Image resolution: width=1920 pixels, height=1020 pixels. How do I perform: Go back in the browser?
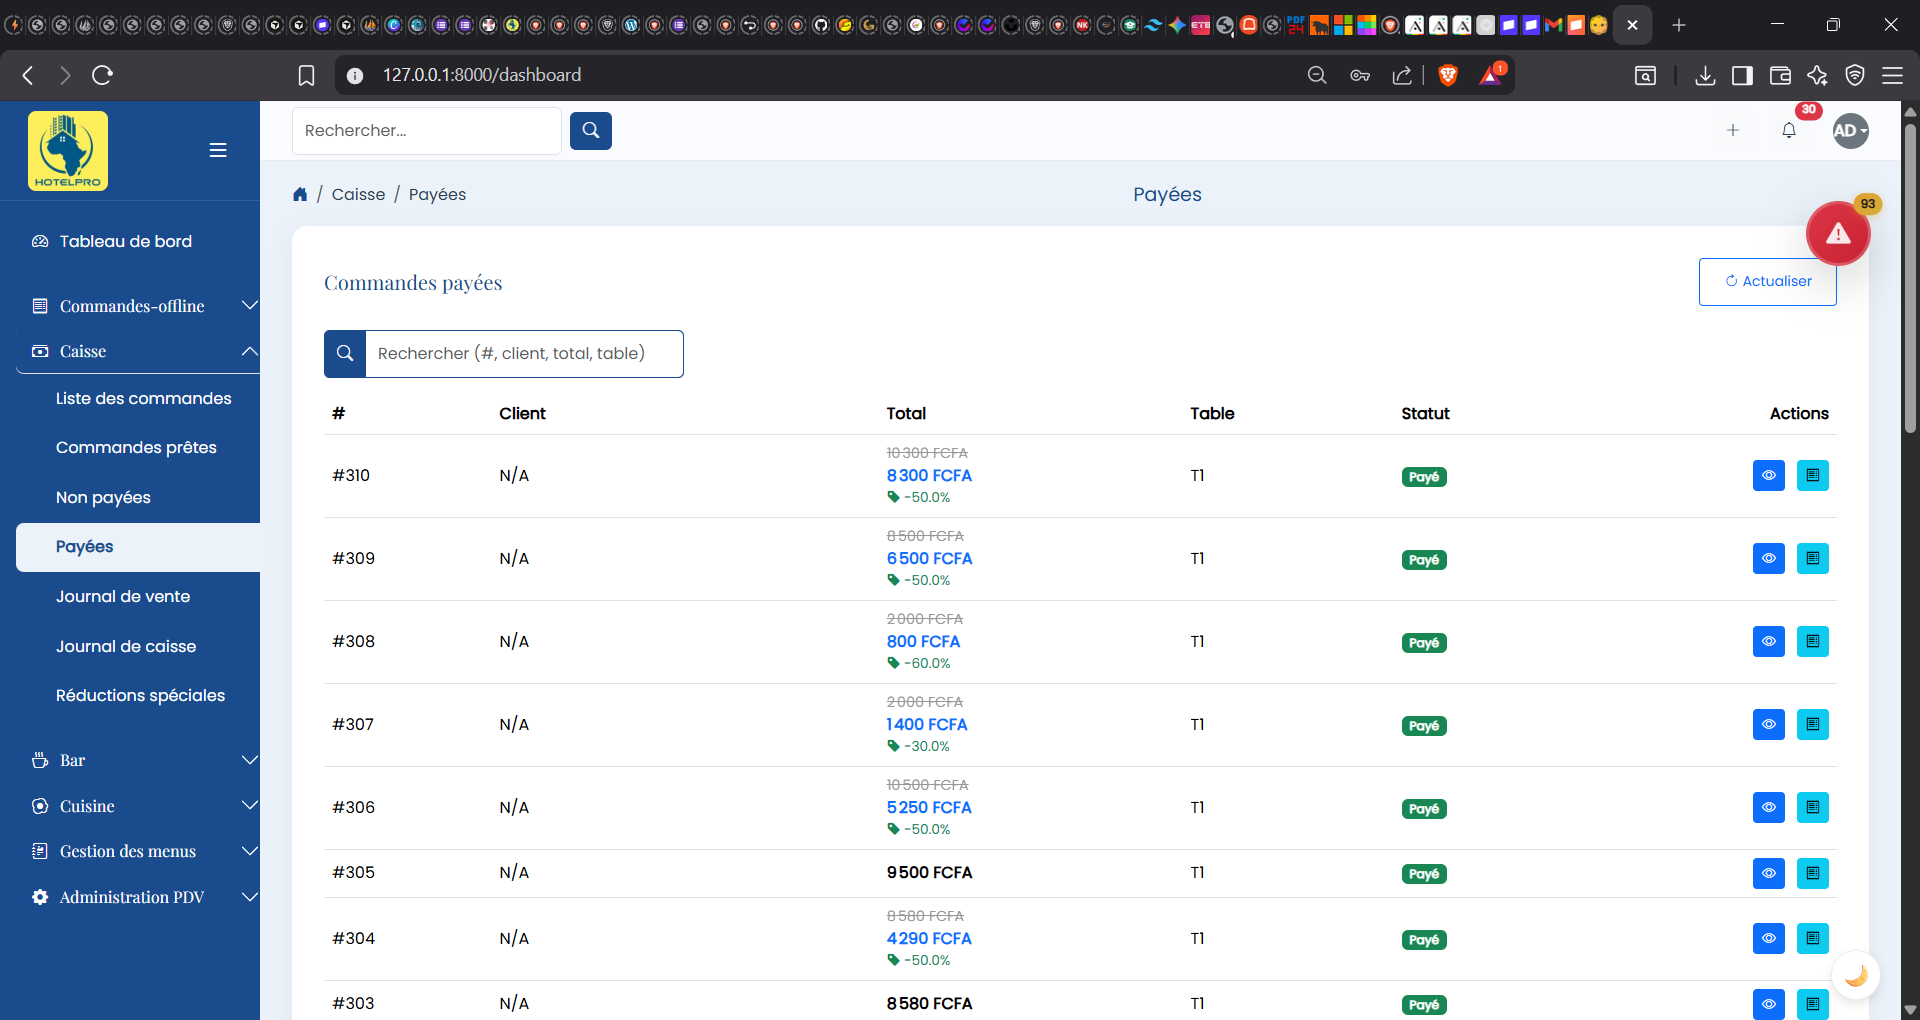pyautogui.click(x=28, y=75)
